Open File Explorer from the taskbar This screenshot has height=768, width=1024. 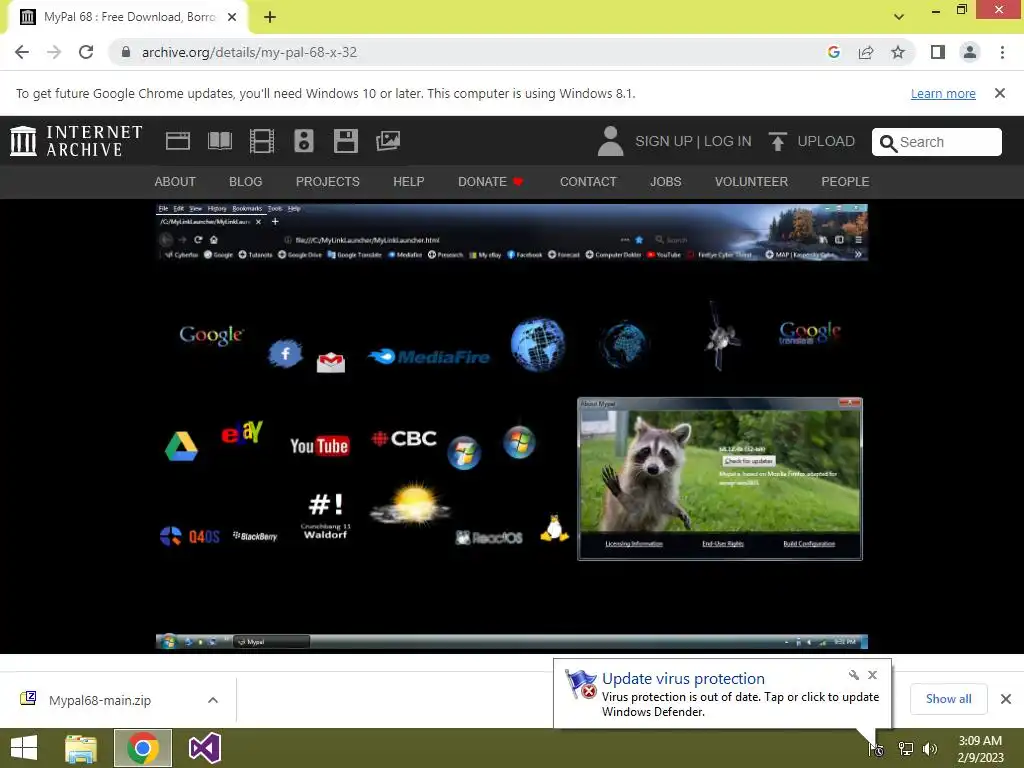click(81, 748)
